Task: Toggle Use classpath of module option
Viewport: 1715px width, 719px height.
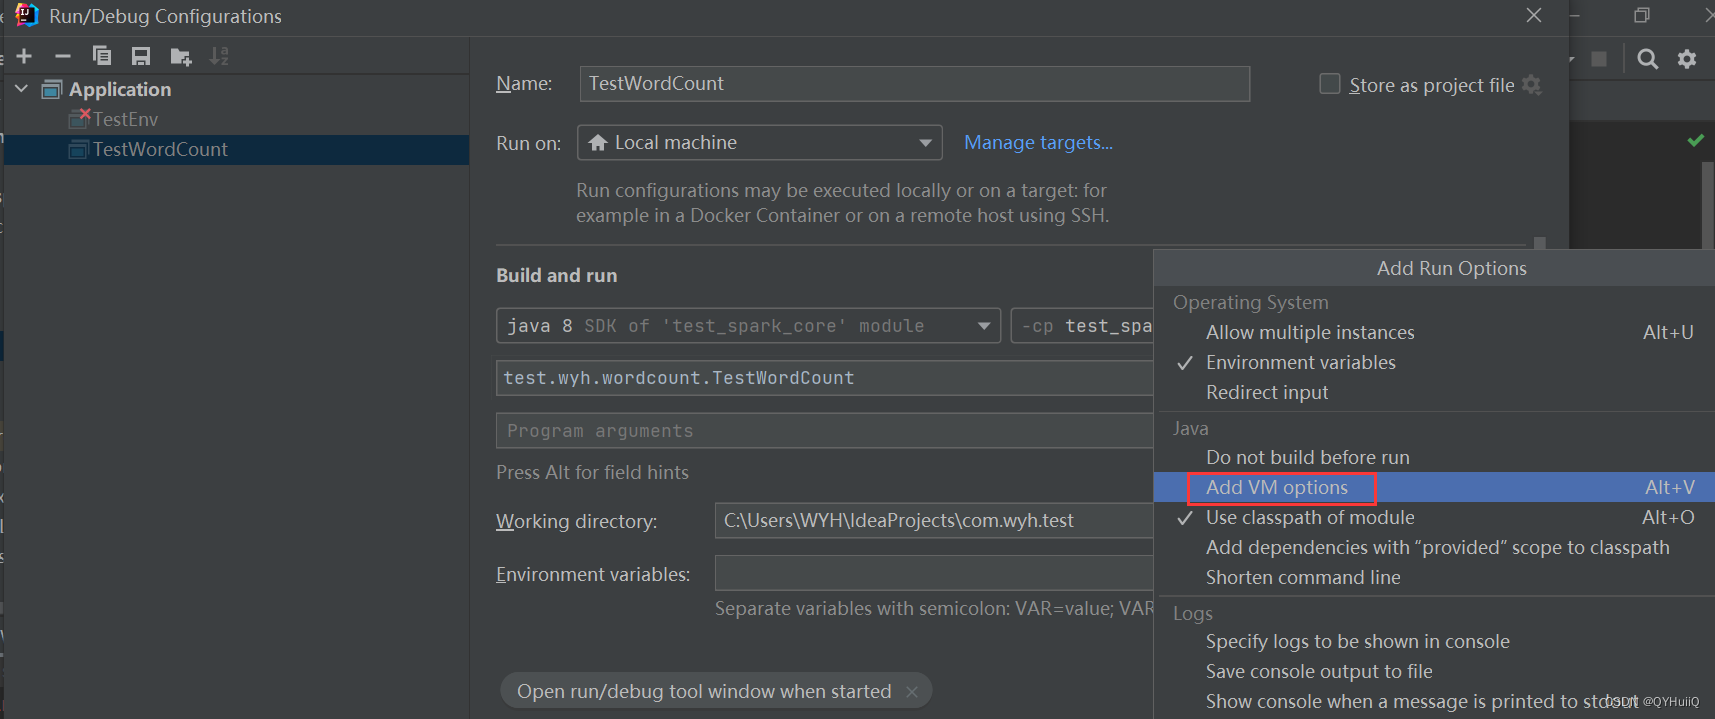Action: (x=1434, y=517)
